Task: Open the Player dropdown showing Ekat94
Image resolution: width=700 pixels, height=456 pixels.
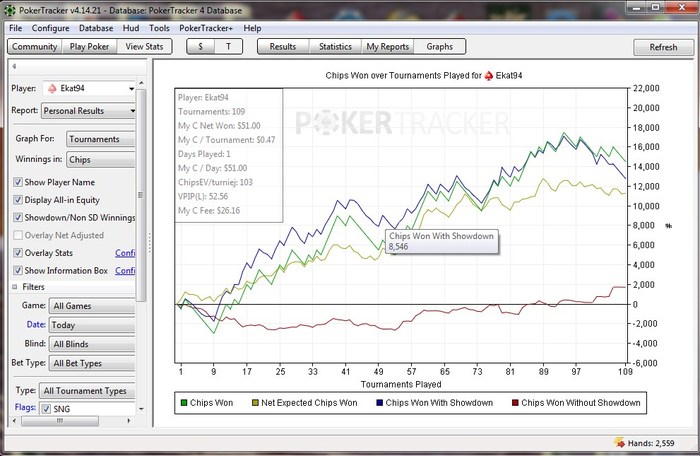Action: 89,88
